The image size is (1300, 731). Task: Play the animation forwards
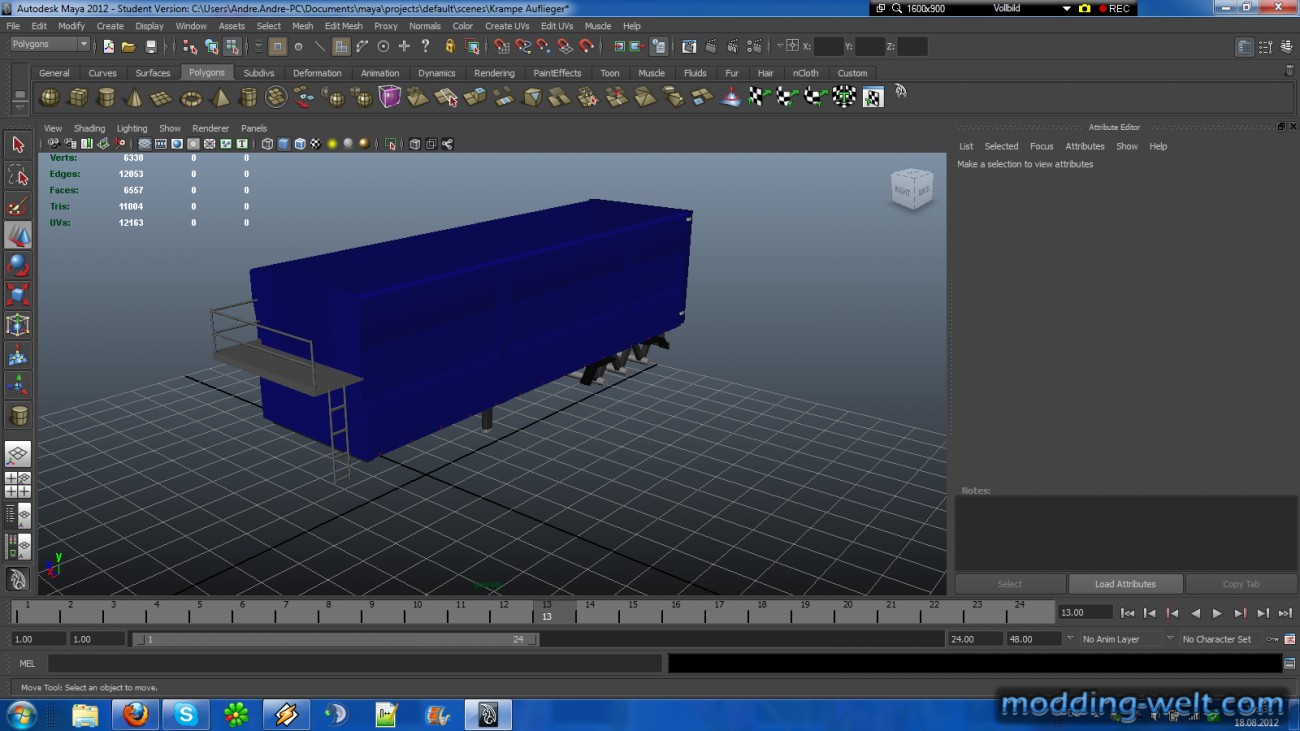[x=1217, y=613]
